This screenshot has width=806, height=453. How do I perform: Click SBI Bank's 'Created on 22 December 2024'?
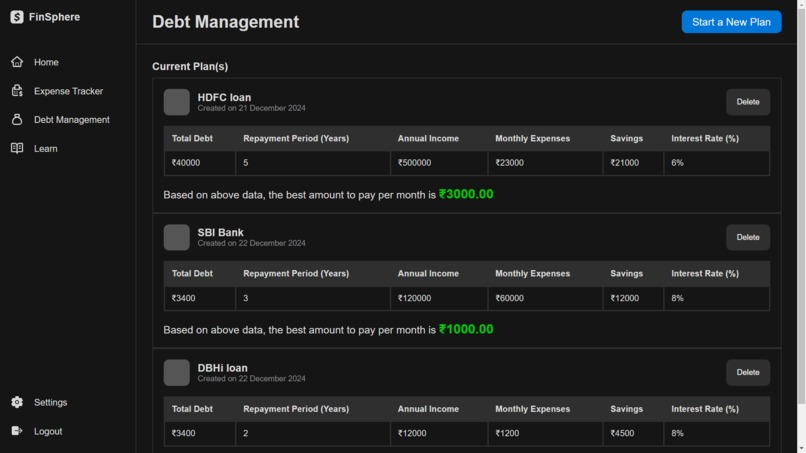point(251,243)
